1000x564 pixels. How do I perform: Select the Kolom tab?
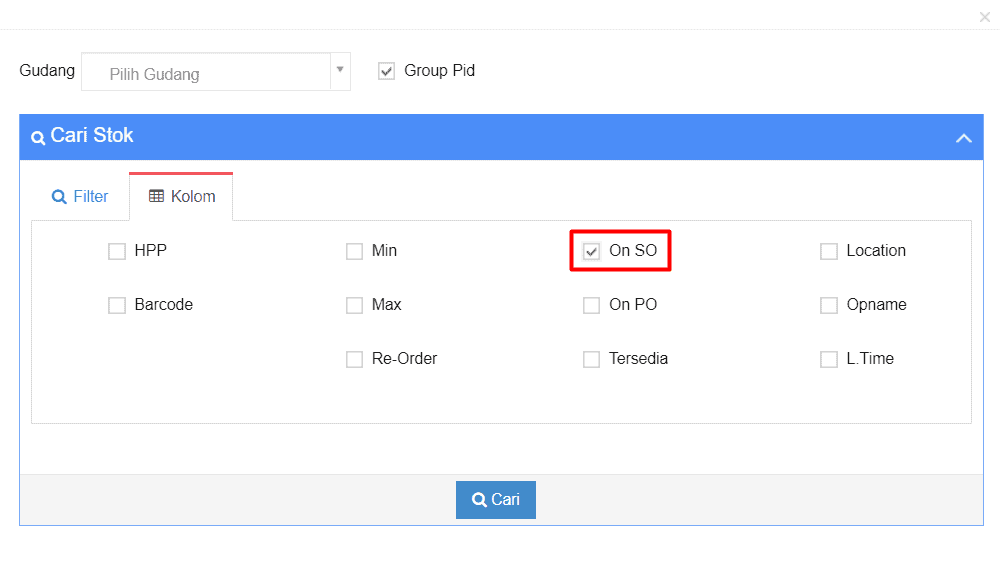click(182, 196)
